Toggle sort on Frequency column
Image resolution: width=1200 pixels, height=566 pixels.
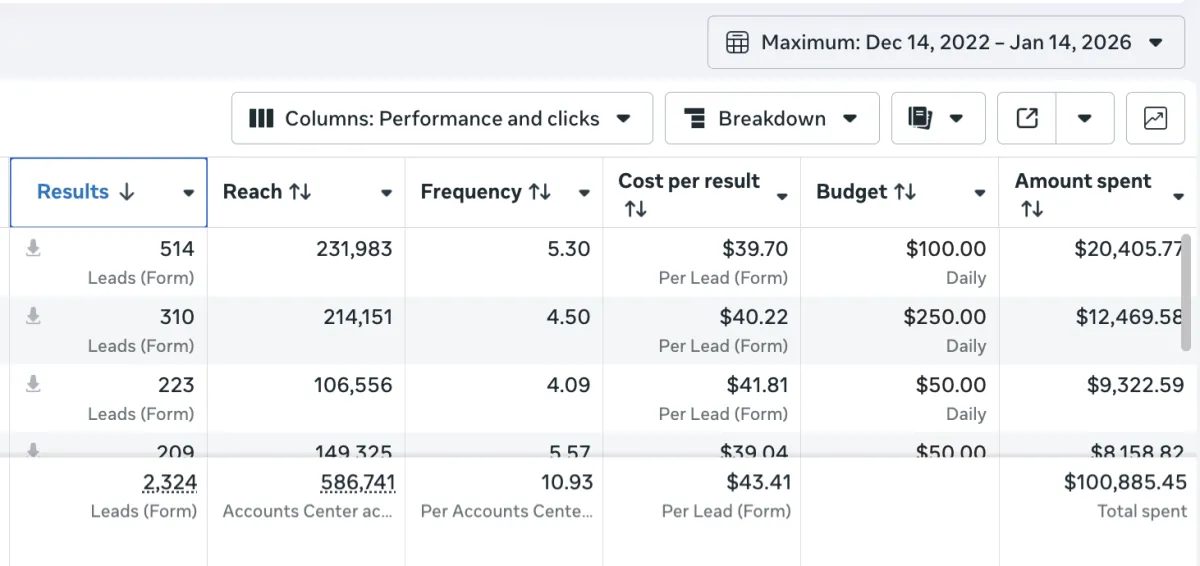(540, 192)
